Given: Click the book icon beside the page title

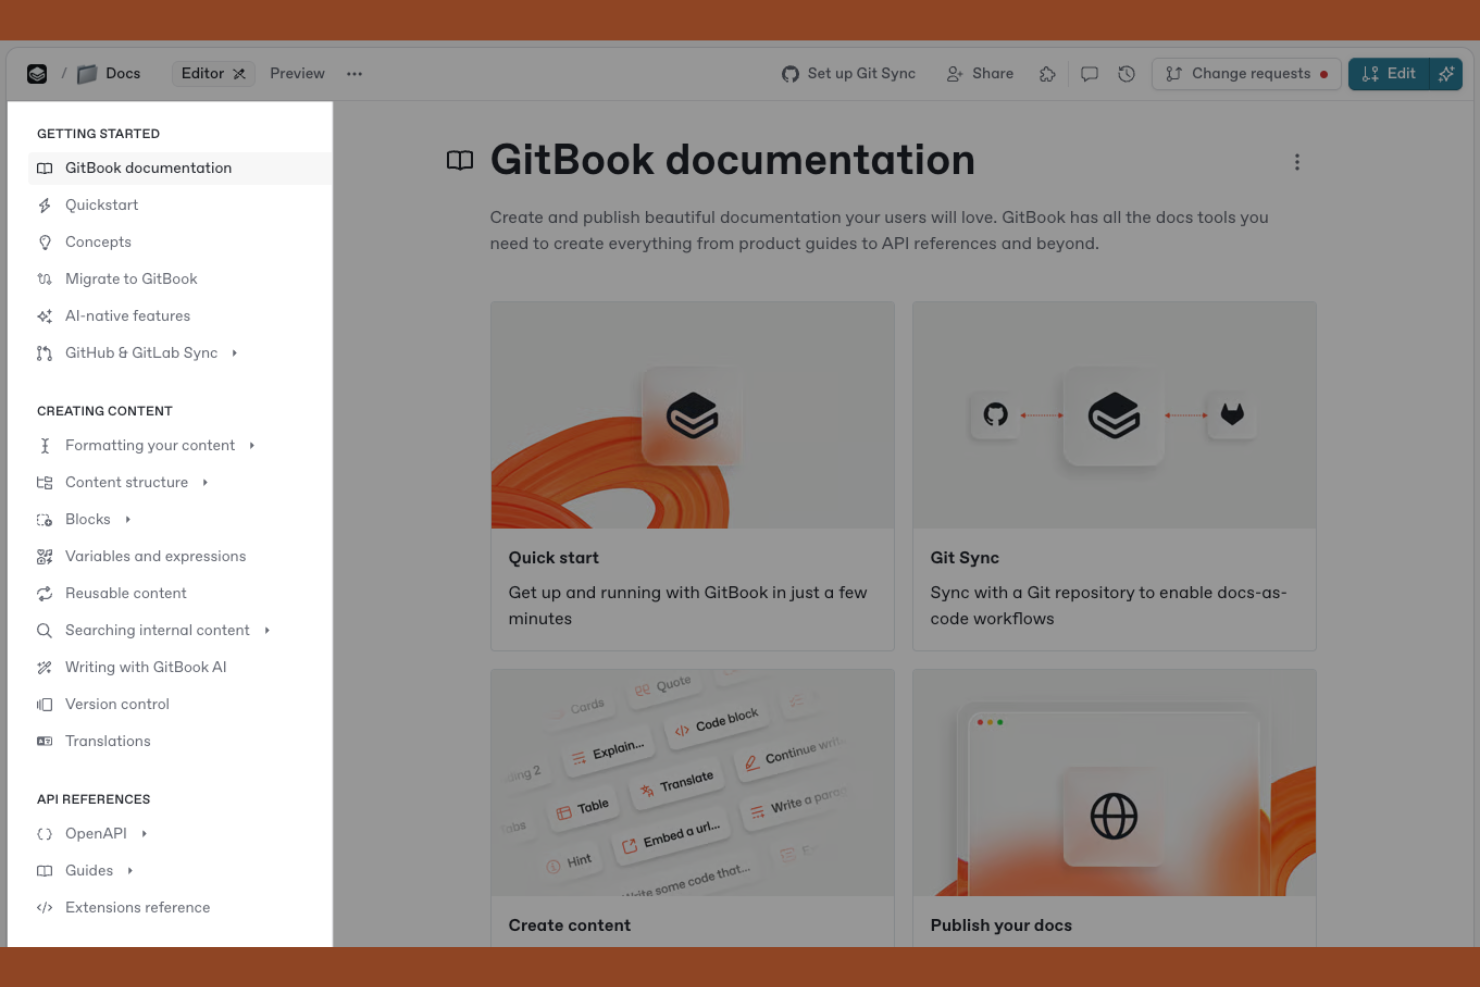Looking at the screenshot, I should pos(460,160).
